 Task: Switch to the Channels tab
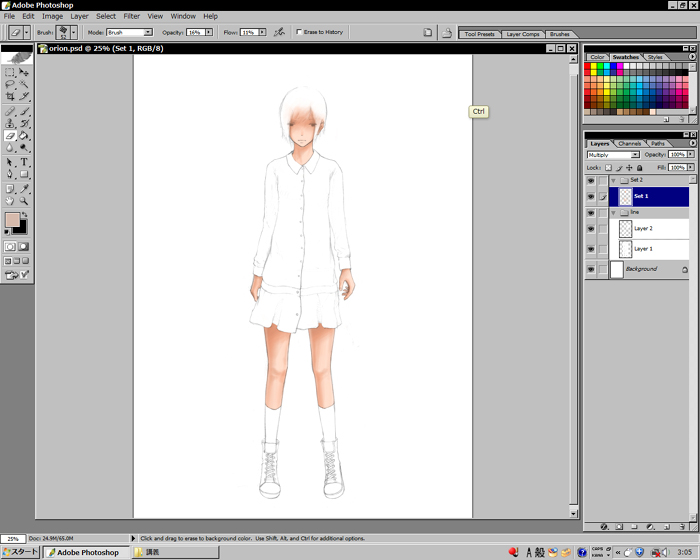pos(629,144)
